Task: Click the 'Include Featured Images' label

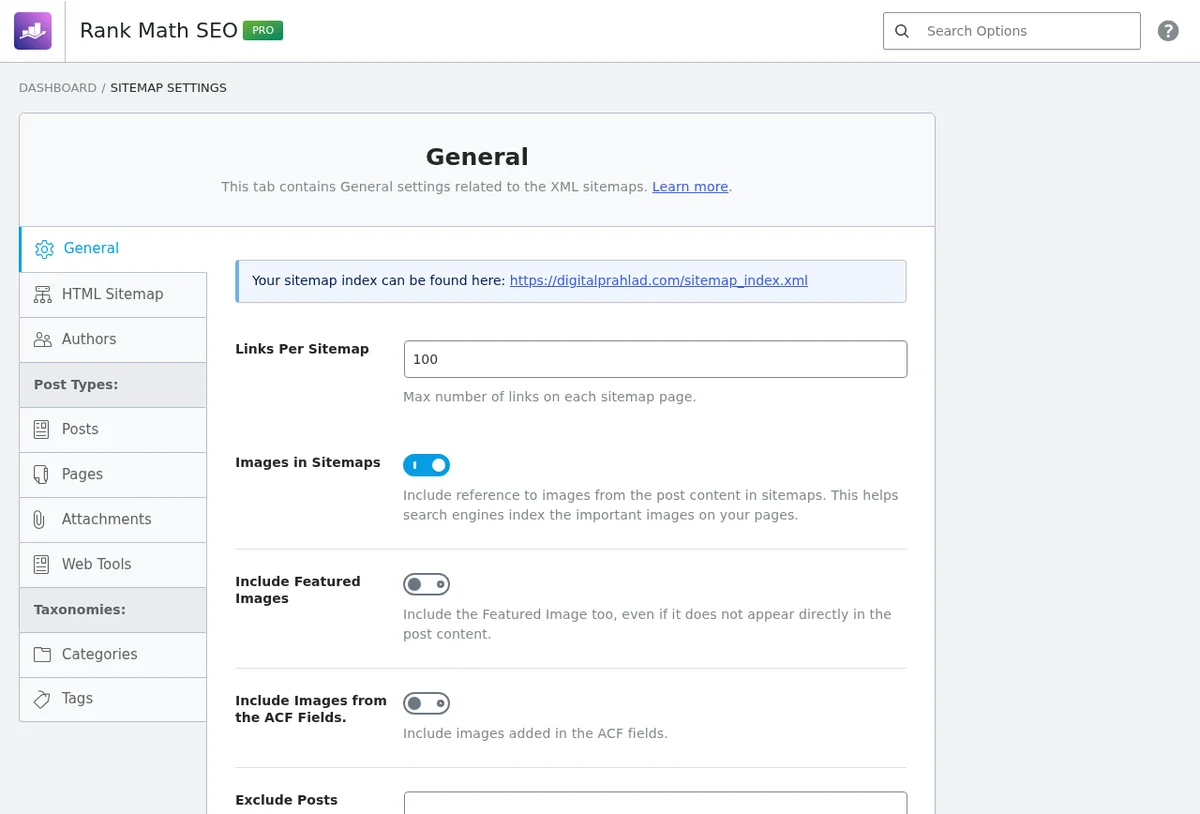Action: 298,590
